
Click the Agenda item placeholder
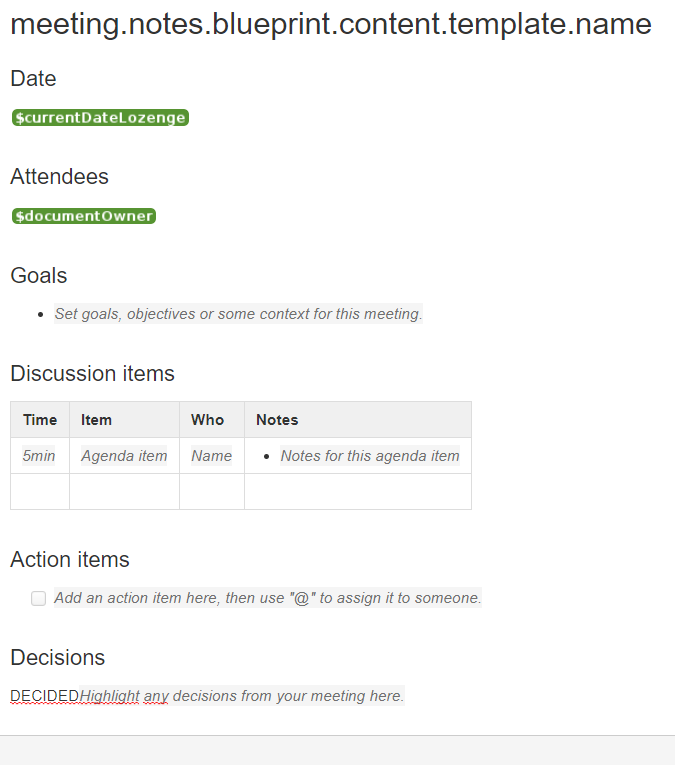pyautogui.click(x=124, y=456)
